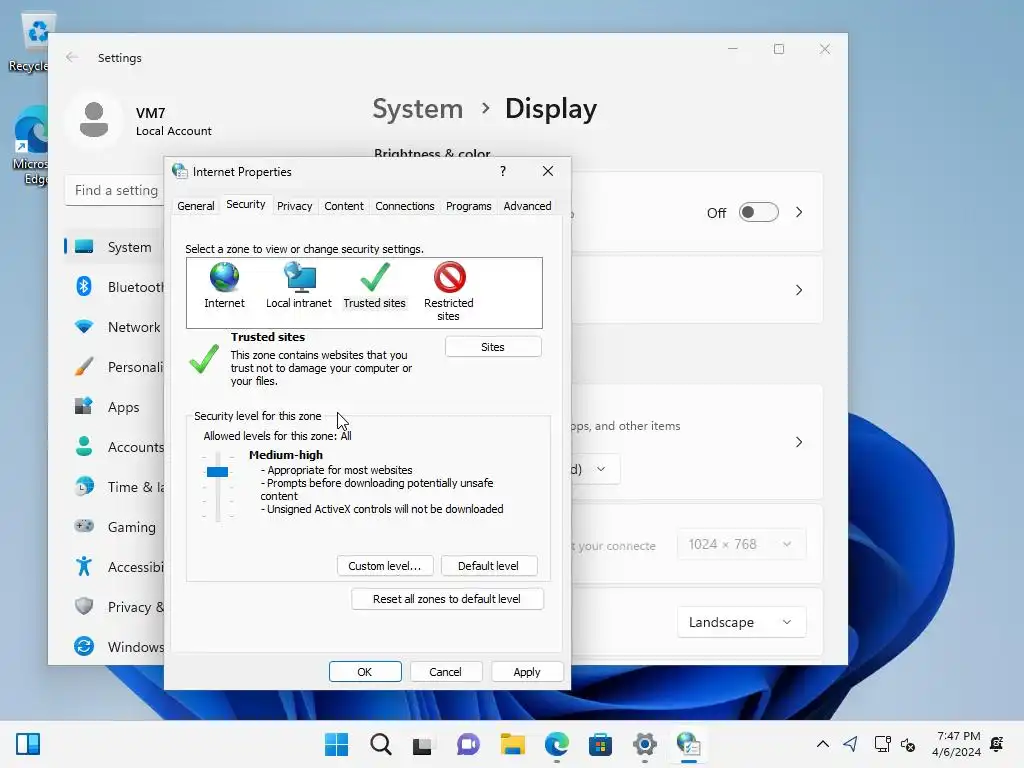The width and height of the screenshot is (1024, 768).
Task: Switch to the Privacy tab
Action: [x=295, y=206]
